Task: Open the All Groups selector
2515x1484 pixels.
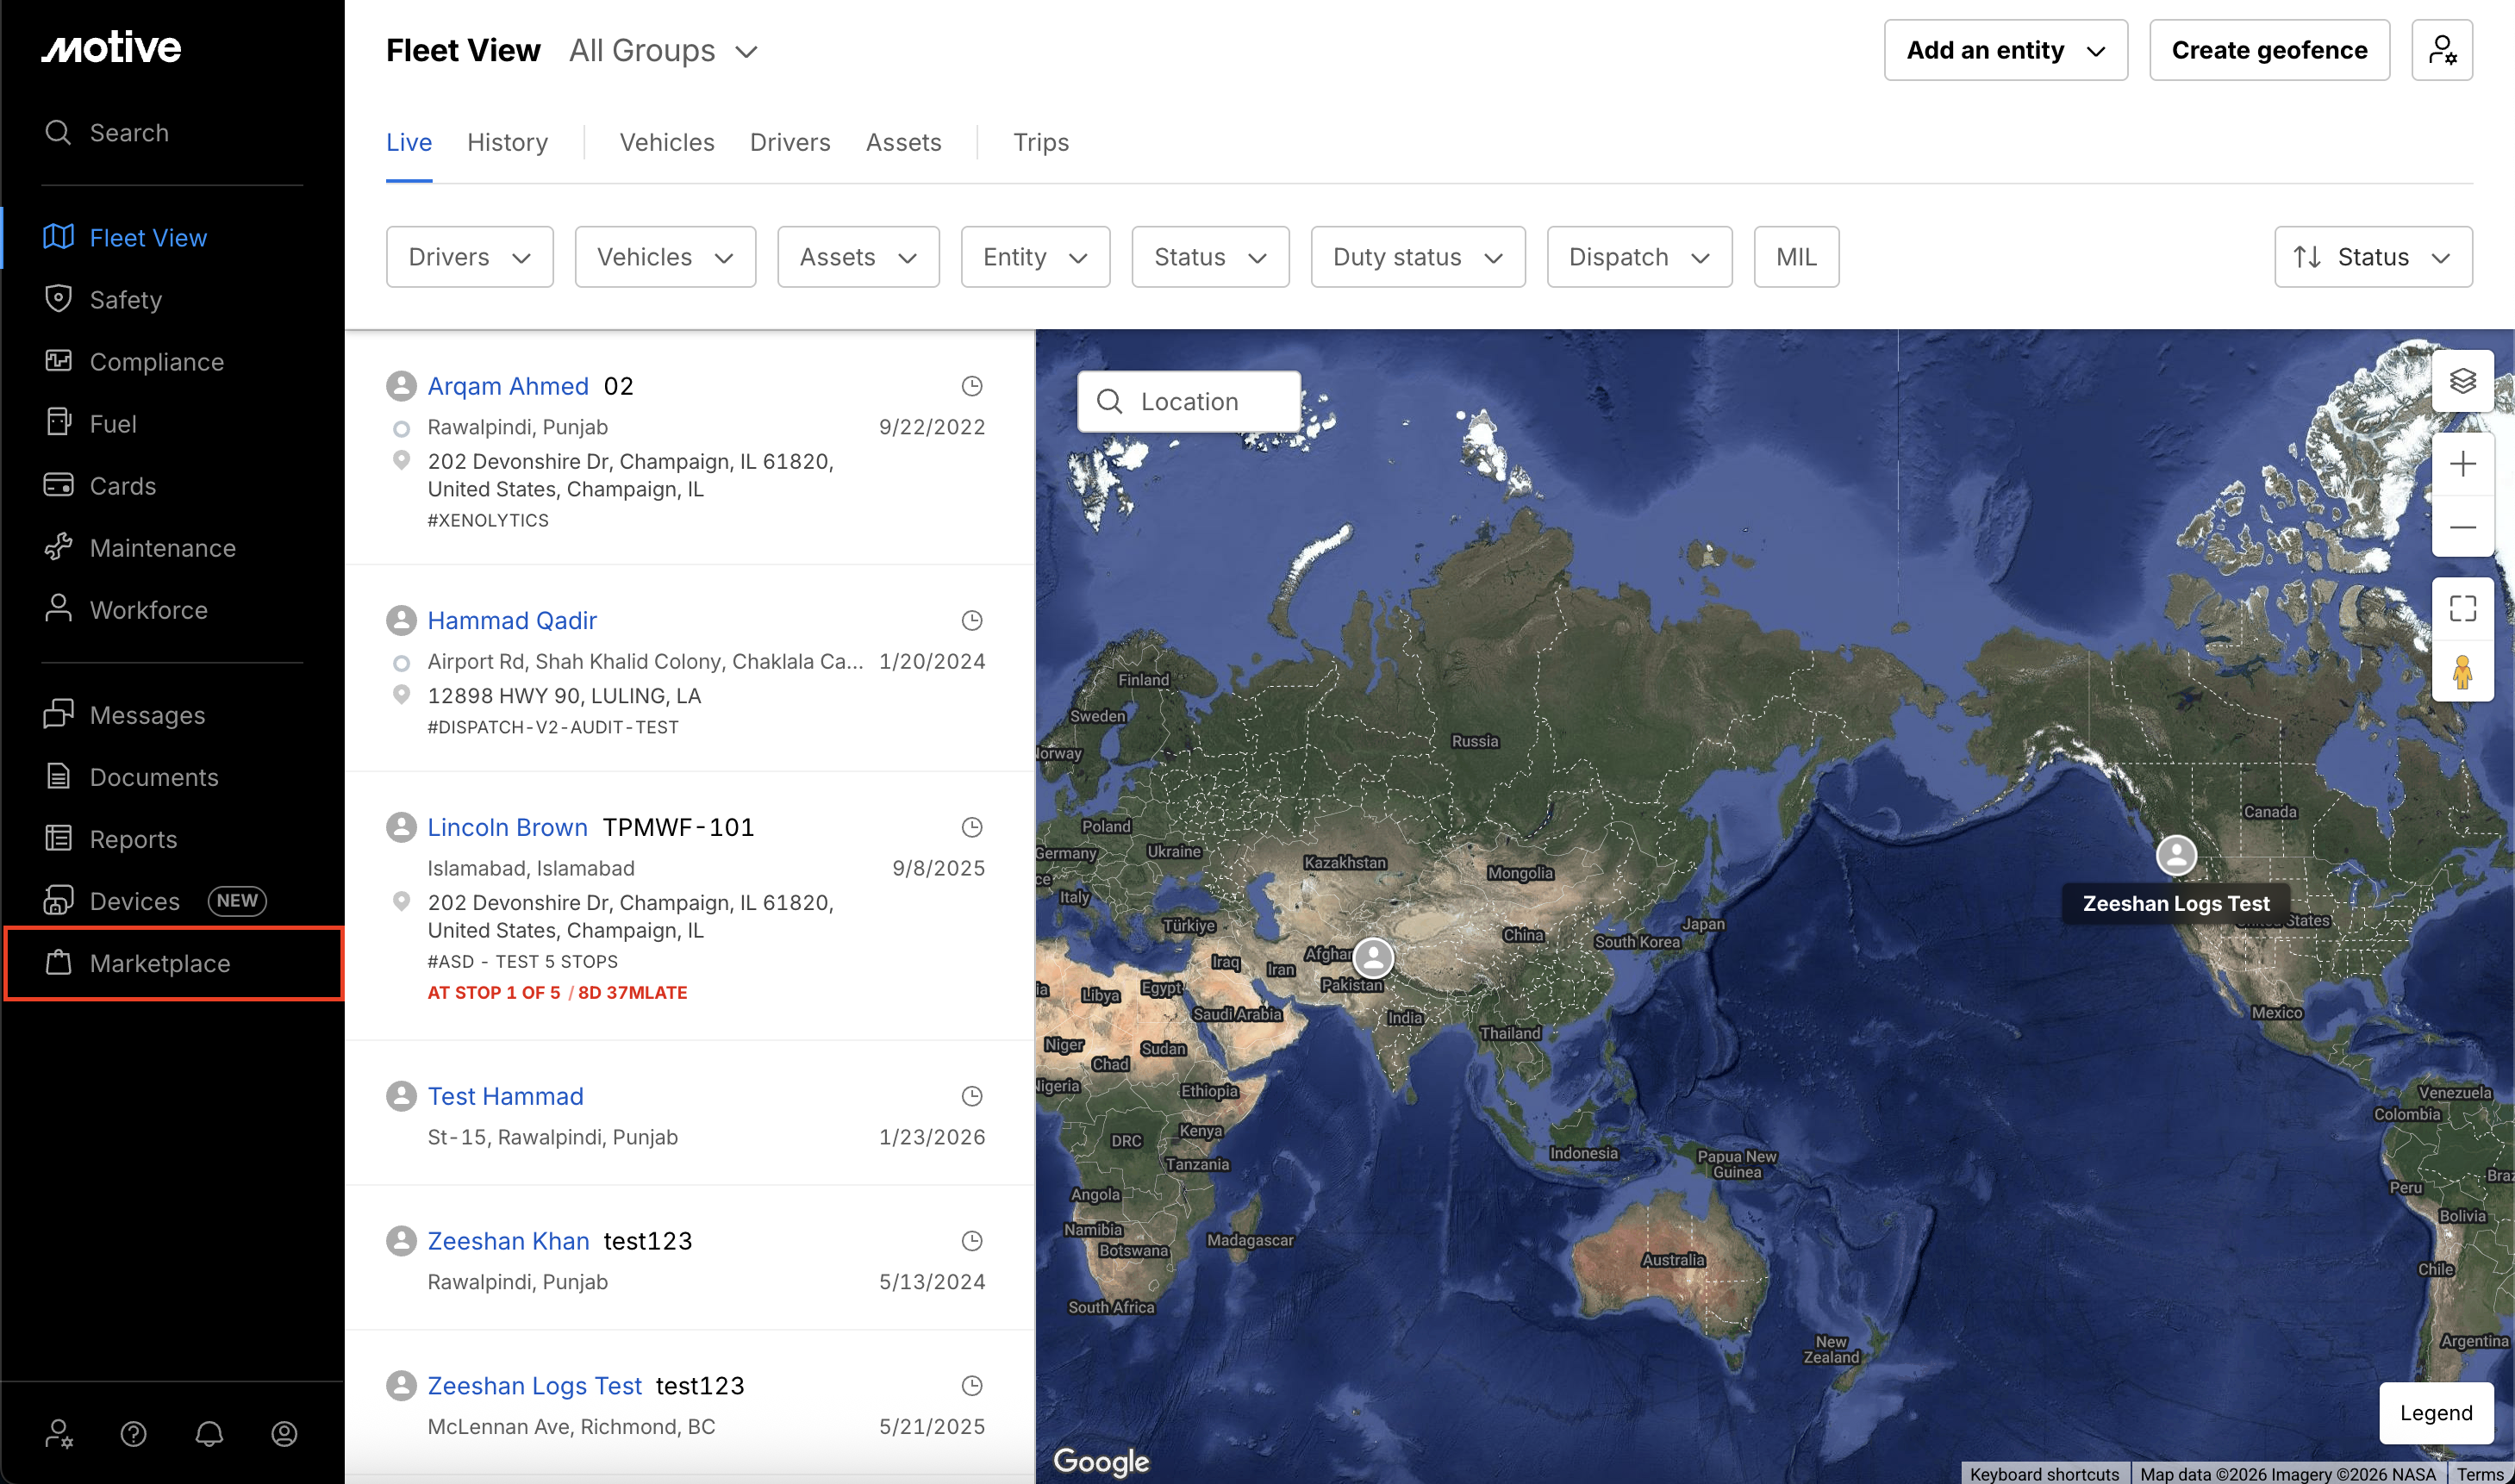Action: (x=663, y=50)
